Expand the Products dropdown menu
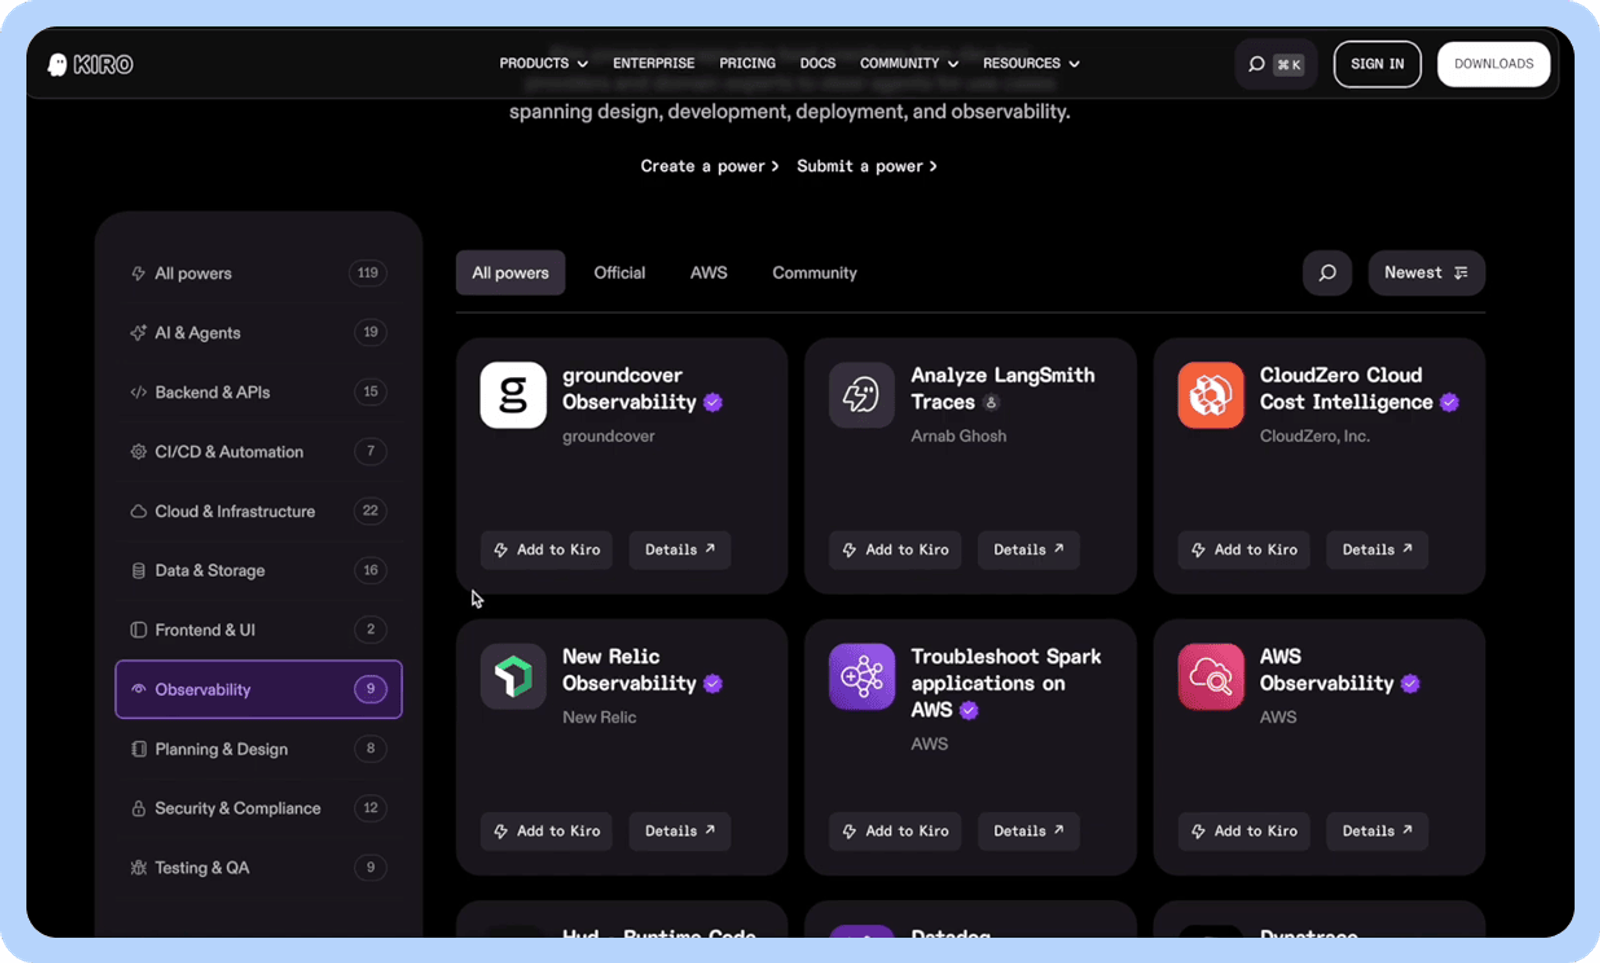The width and height of the screenshot is (1600, 963). click(x=544, y=63)
